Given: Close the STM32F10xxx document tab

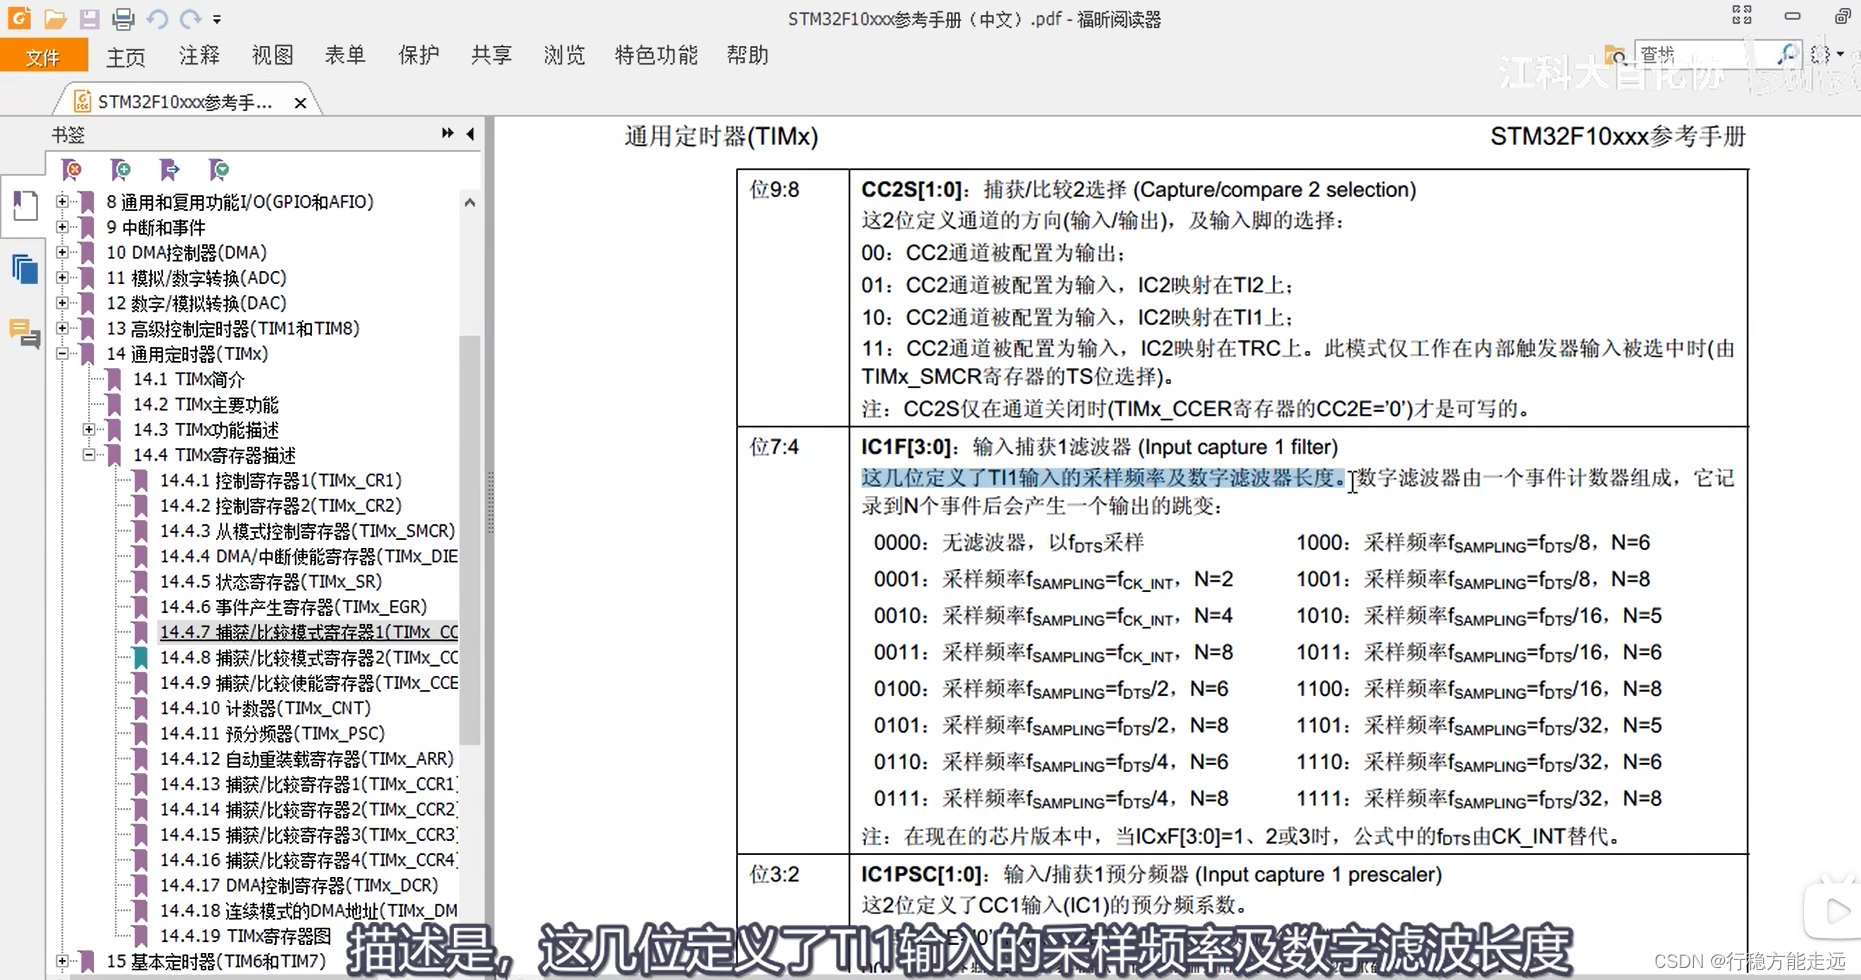Looking at the screenshot, I should (x=300, y=102).
